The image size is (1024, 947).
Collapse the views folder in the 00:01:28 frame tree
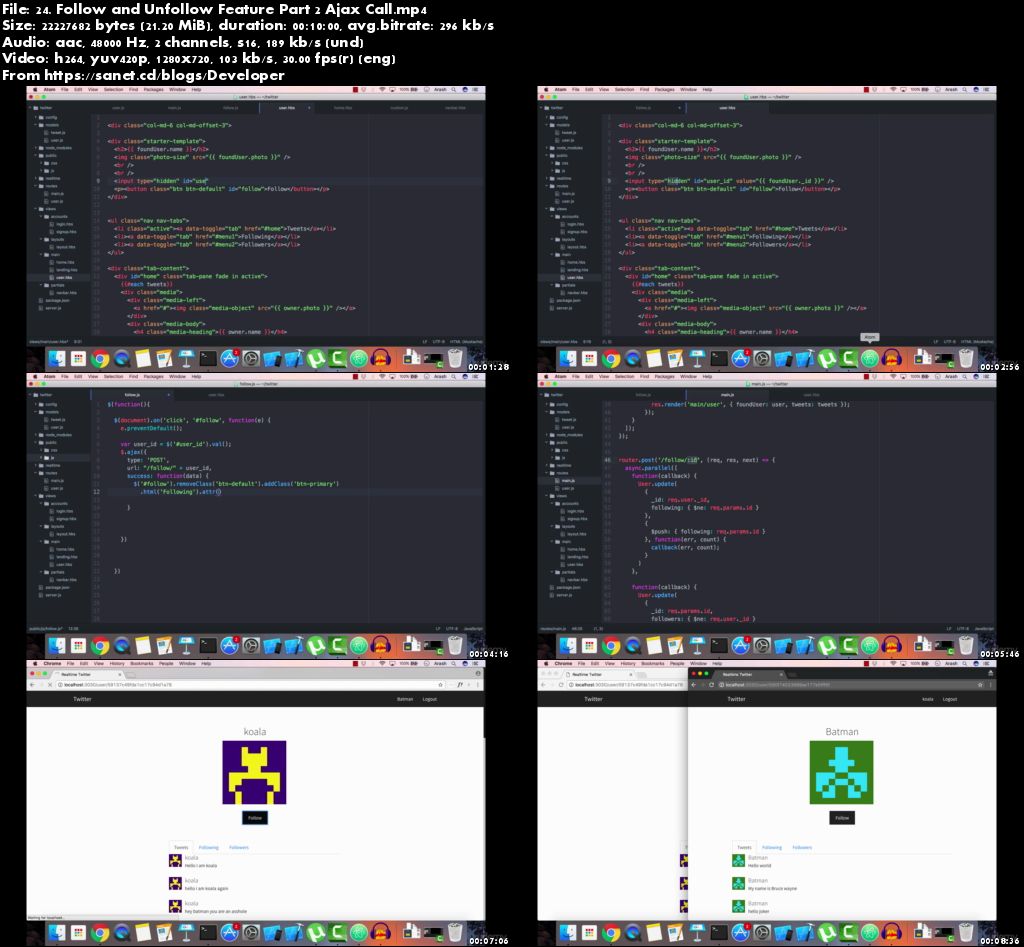point(46,209)
